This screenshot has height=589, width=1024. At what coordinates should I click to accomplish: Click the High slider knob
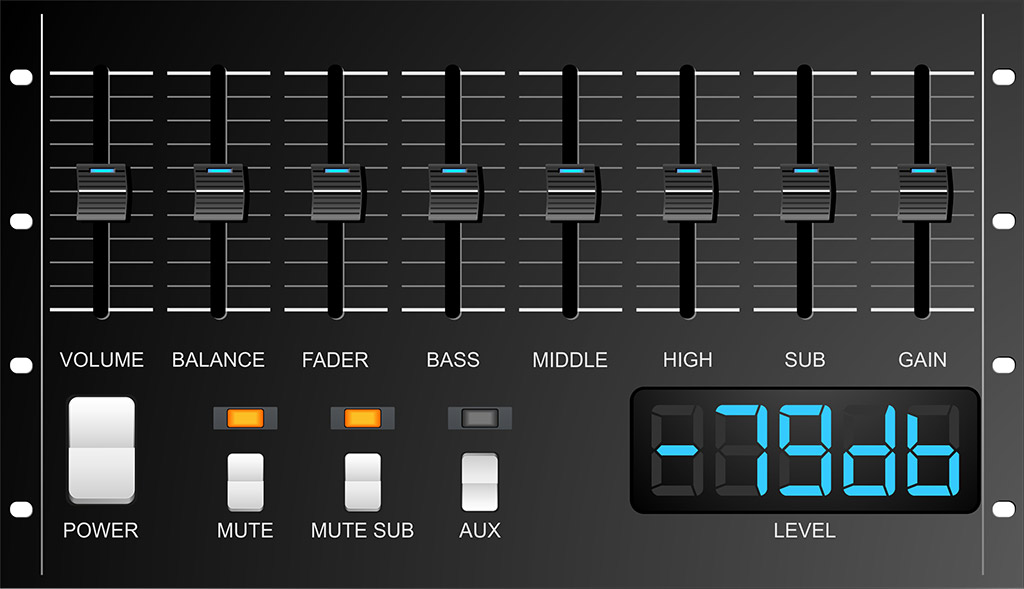688,192
